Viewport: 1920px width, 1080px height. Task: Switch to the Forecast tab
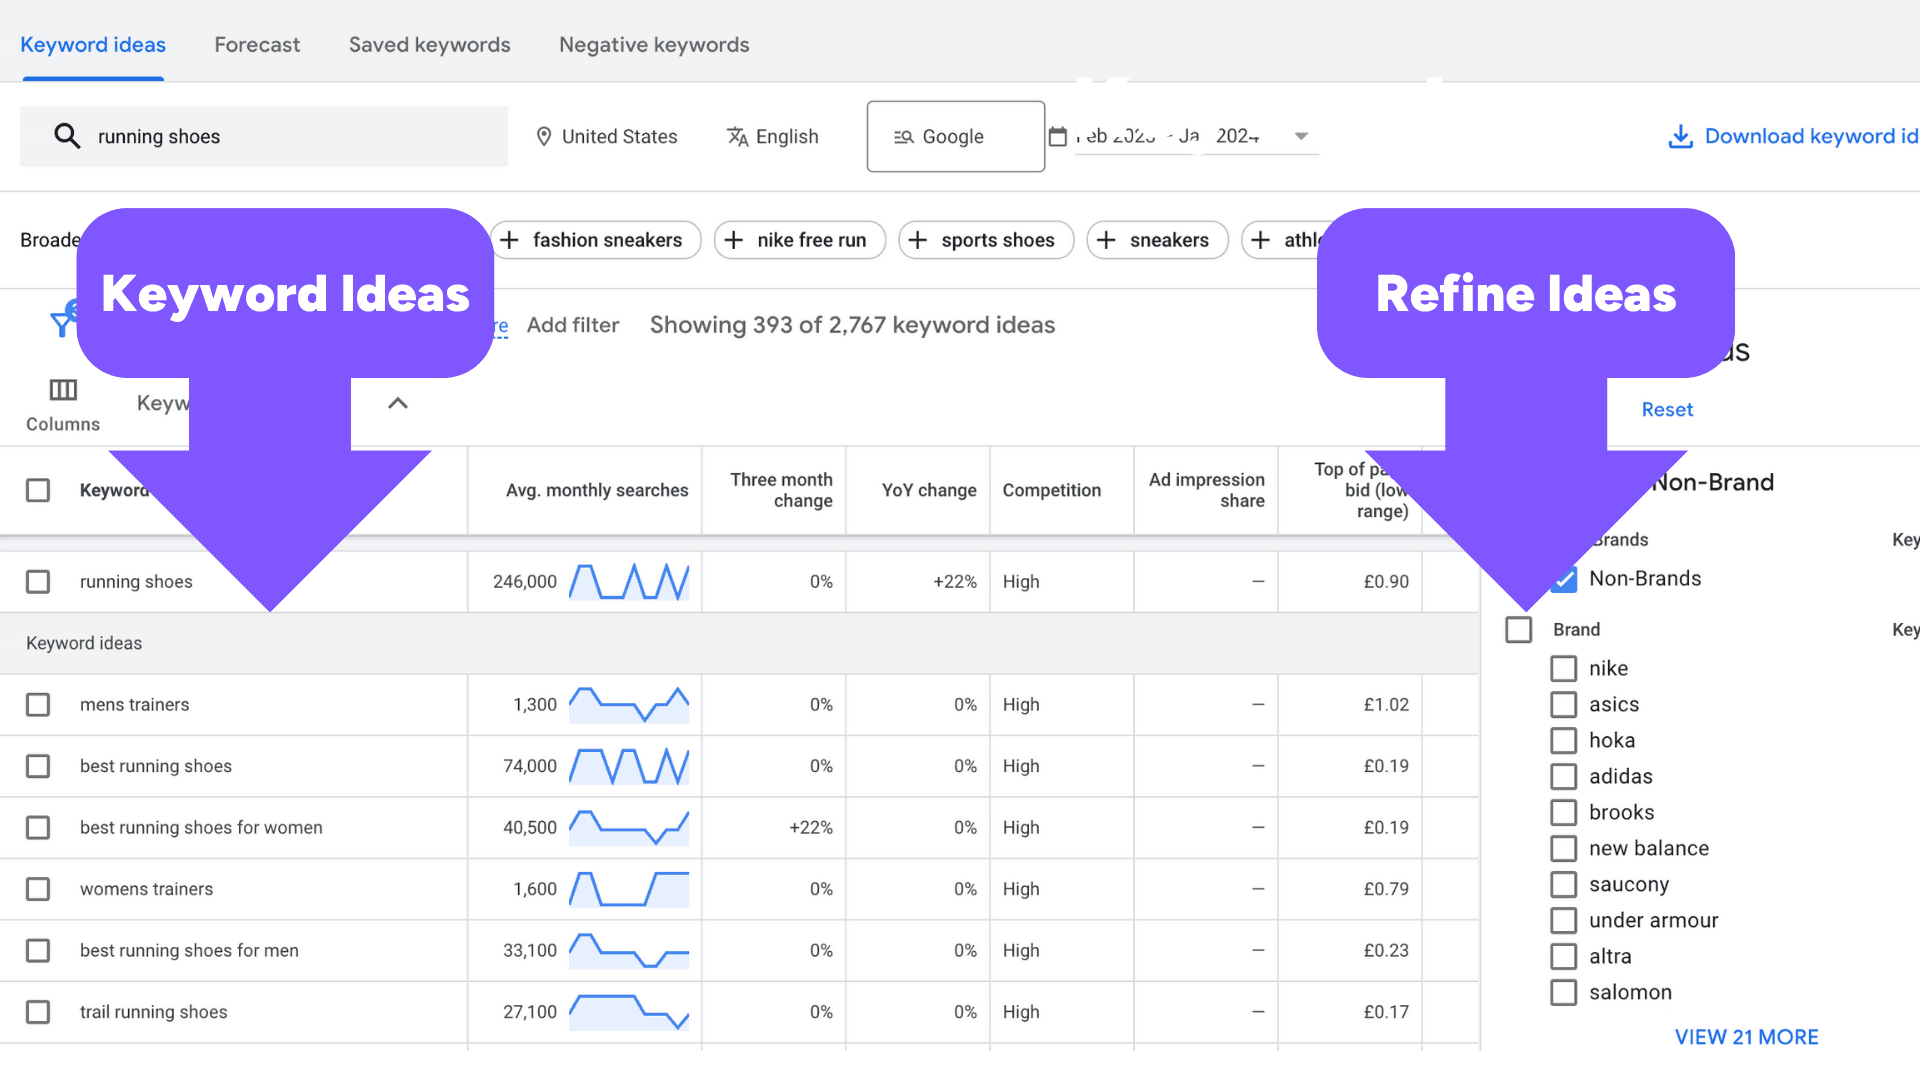(x=256, y=44)
